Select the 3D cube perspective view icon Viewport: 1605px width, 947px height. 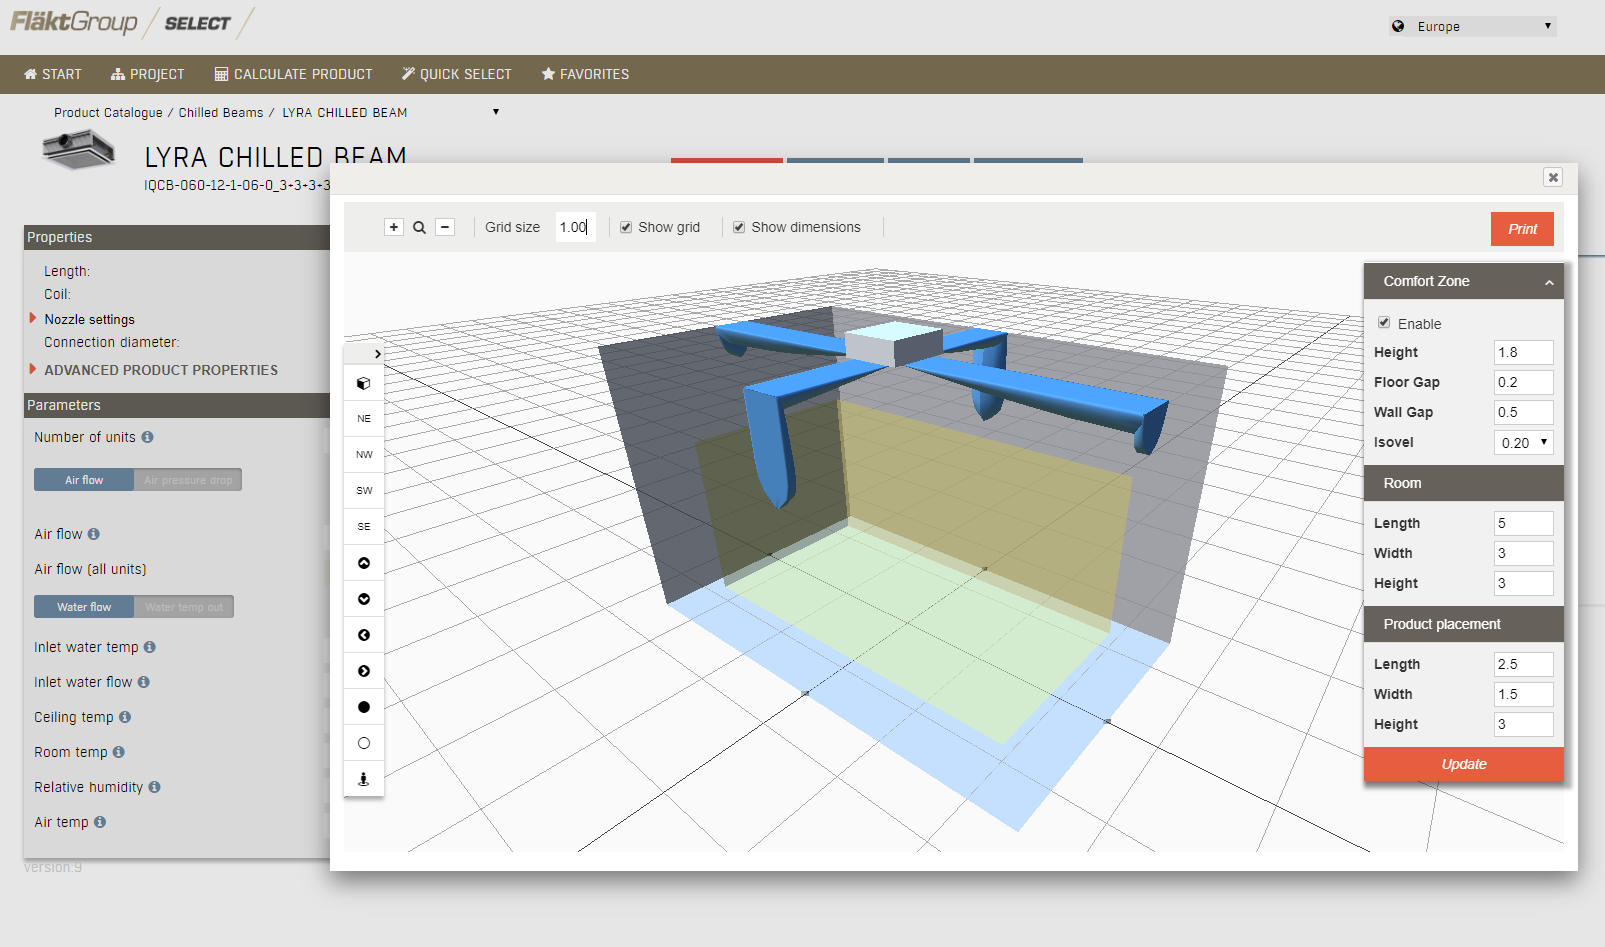click(x=364, y=383)
